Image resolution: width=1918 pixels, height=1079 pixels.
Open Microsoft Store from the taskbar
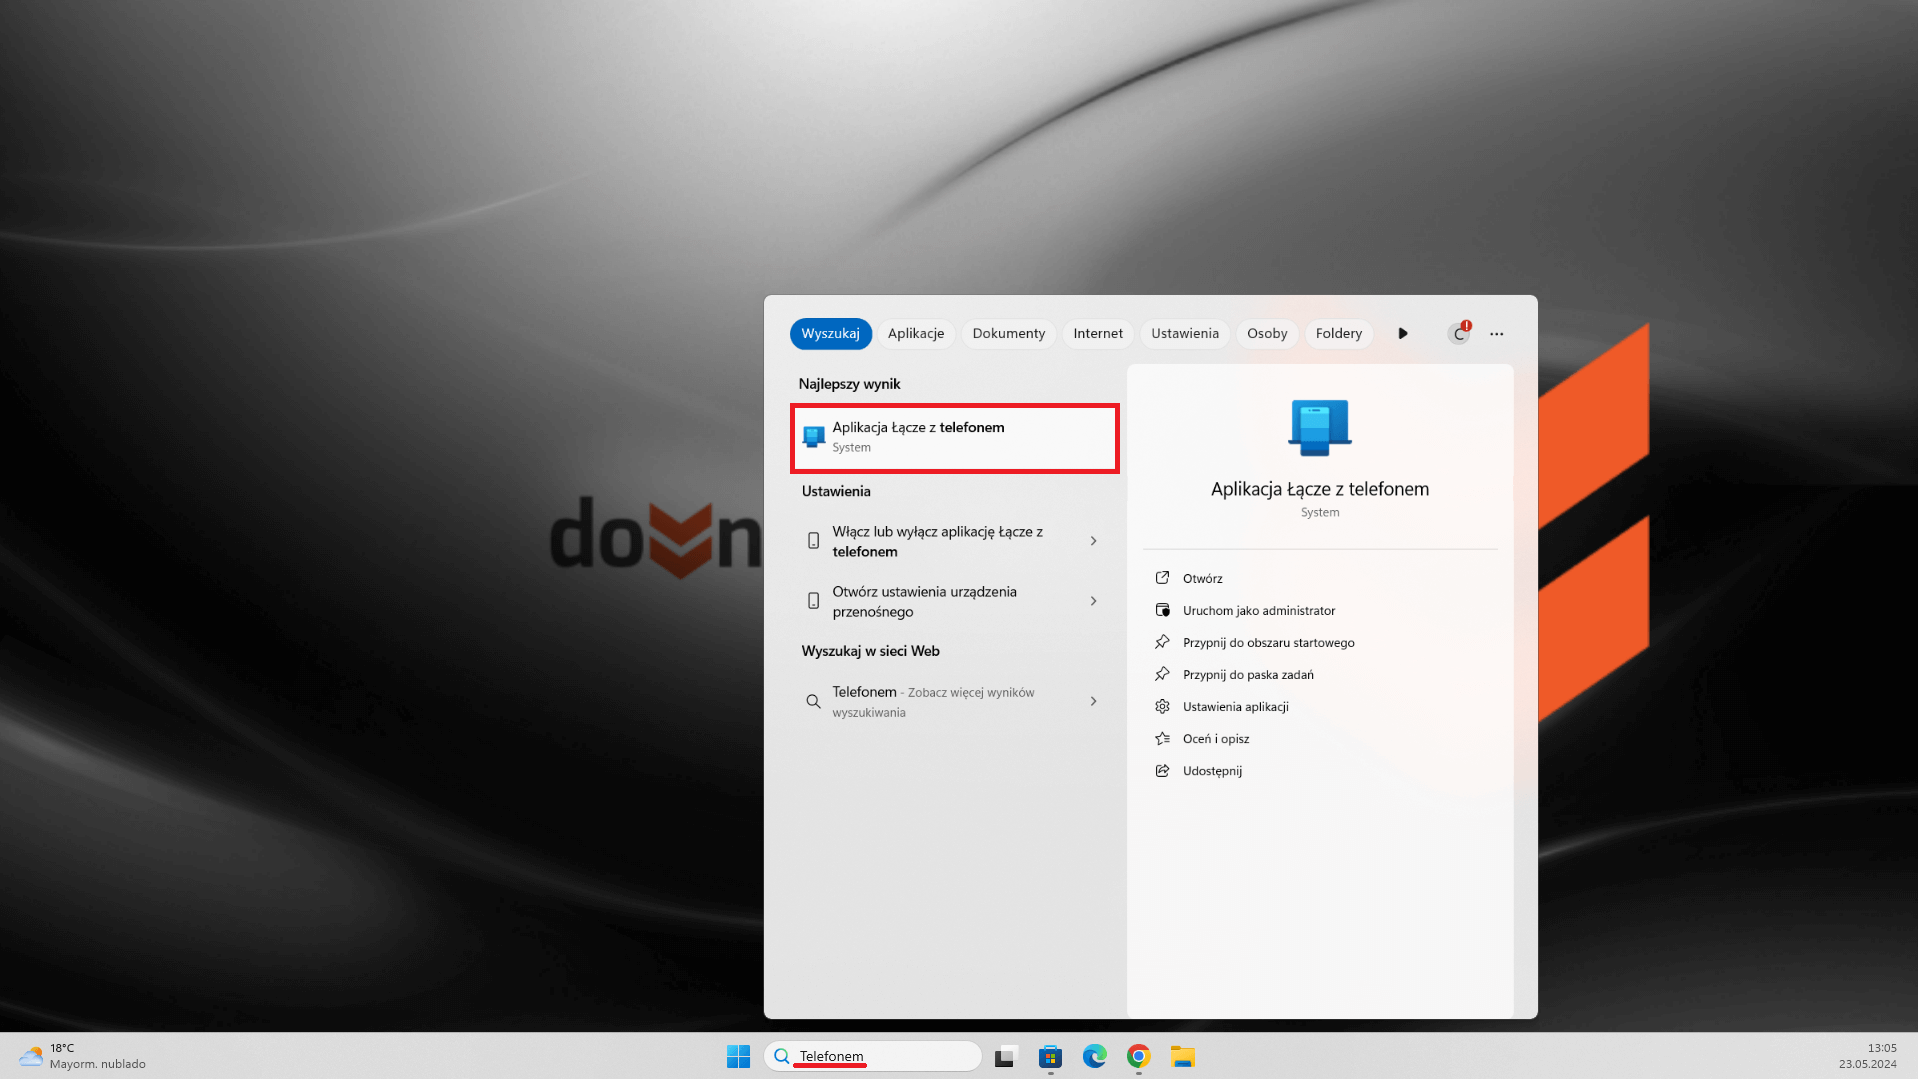(x=1050, y=1056)
